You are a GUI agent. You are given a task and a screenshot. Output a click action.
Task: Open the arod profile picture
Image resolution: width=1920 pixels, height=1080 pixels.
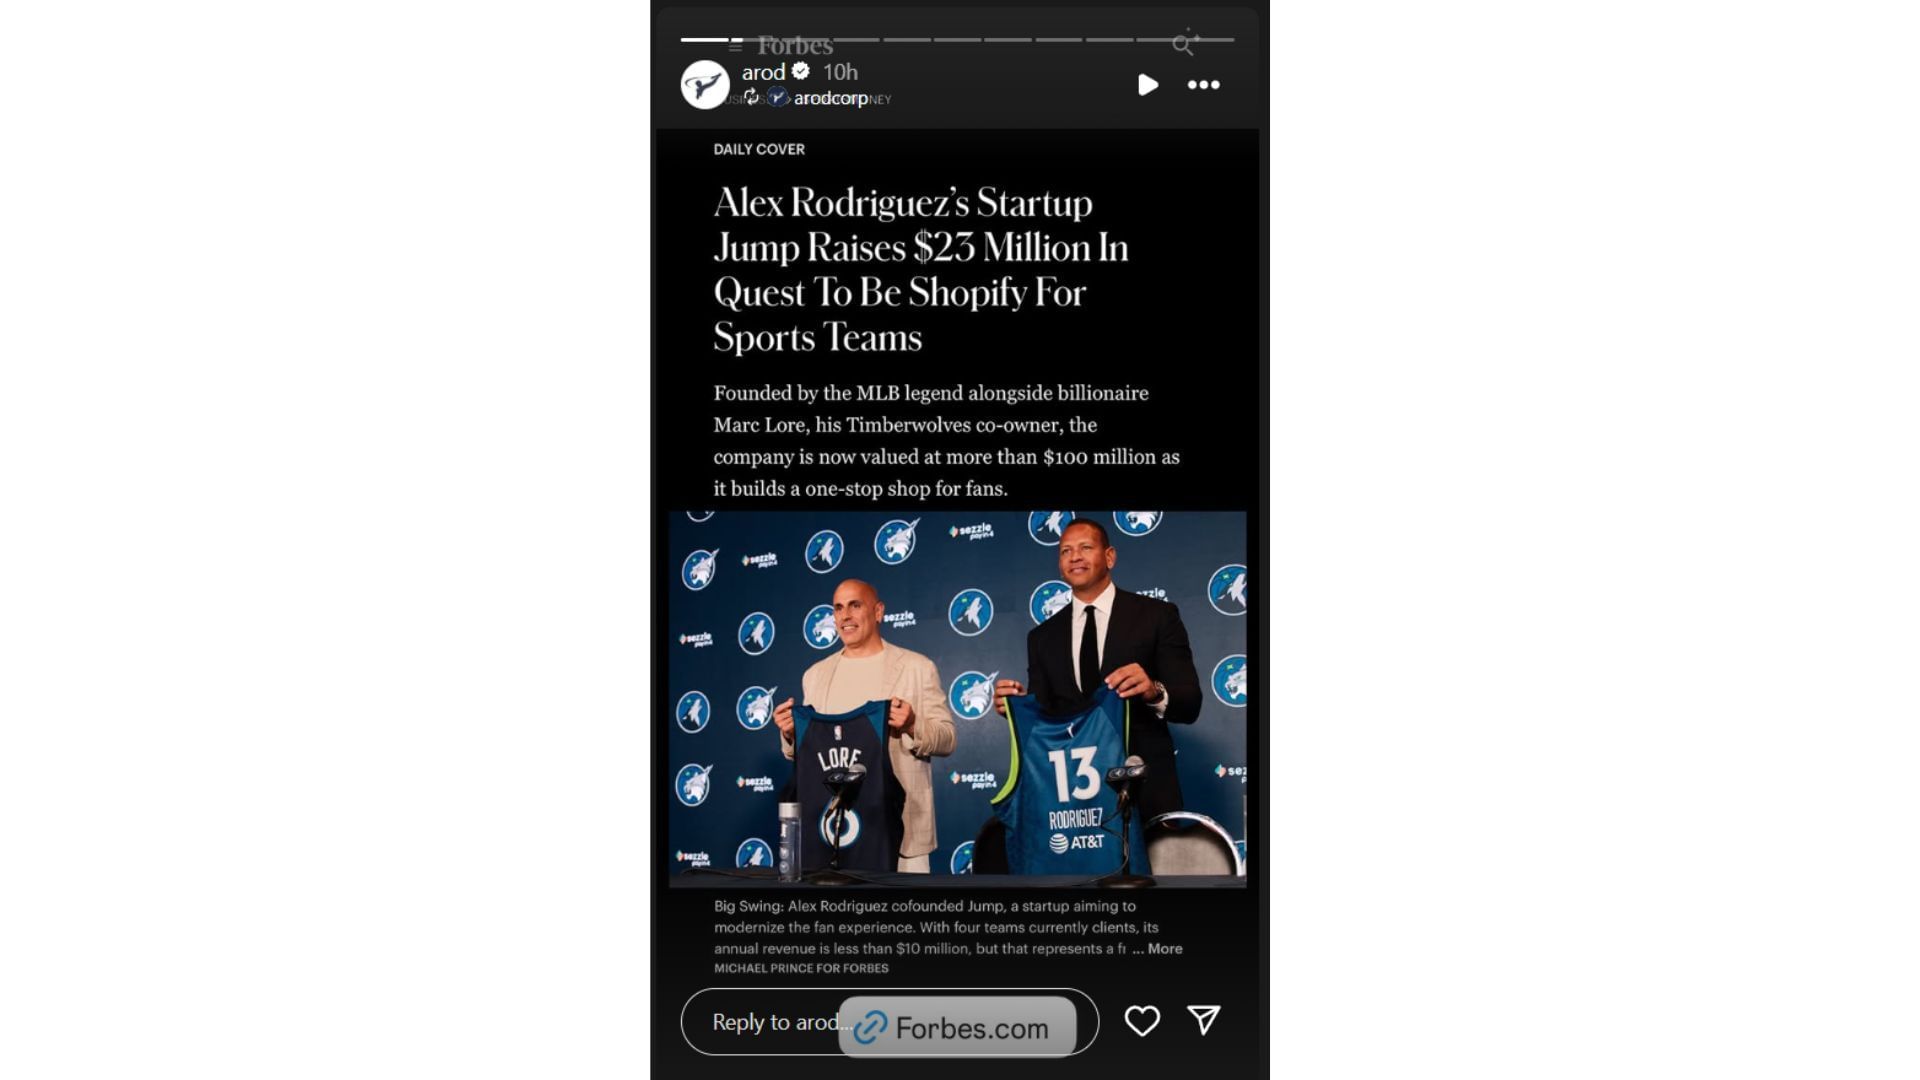[x=705, y=84]
